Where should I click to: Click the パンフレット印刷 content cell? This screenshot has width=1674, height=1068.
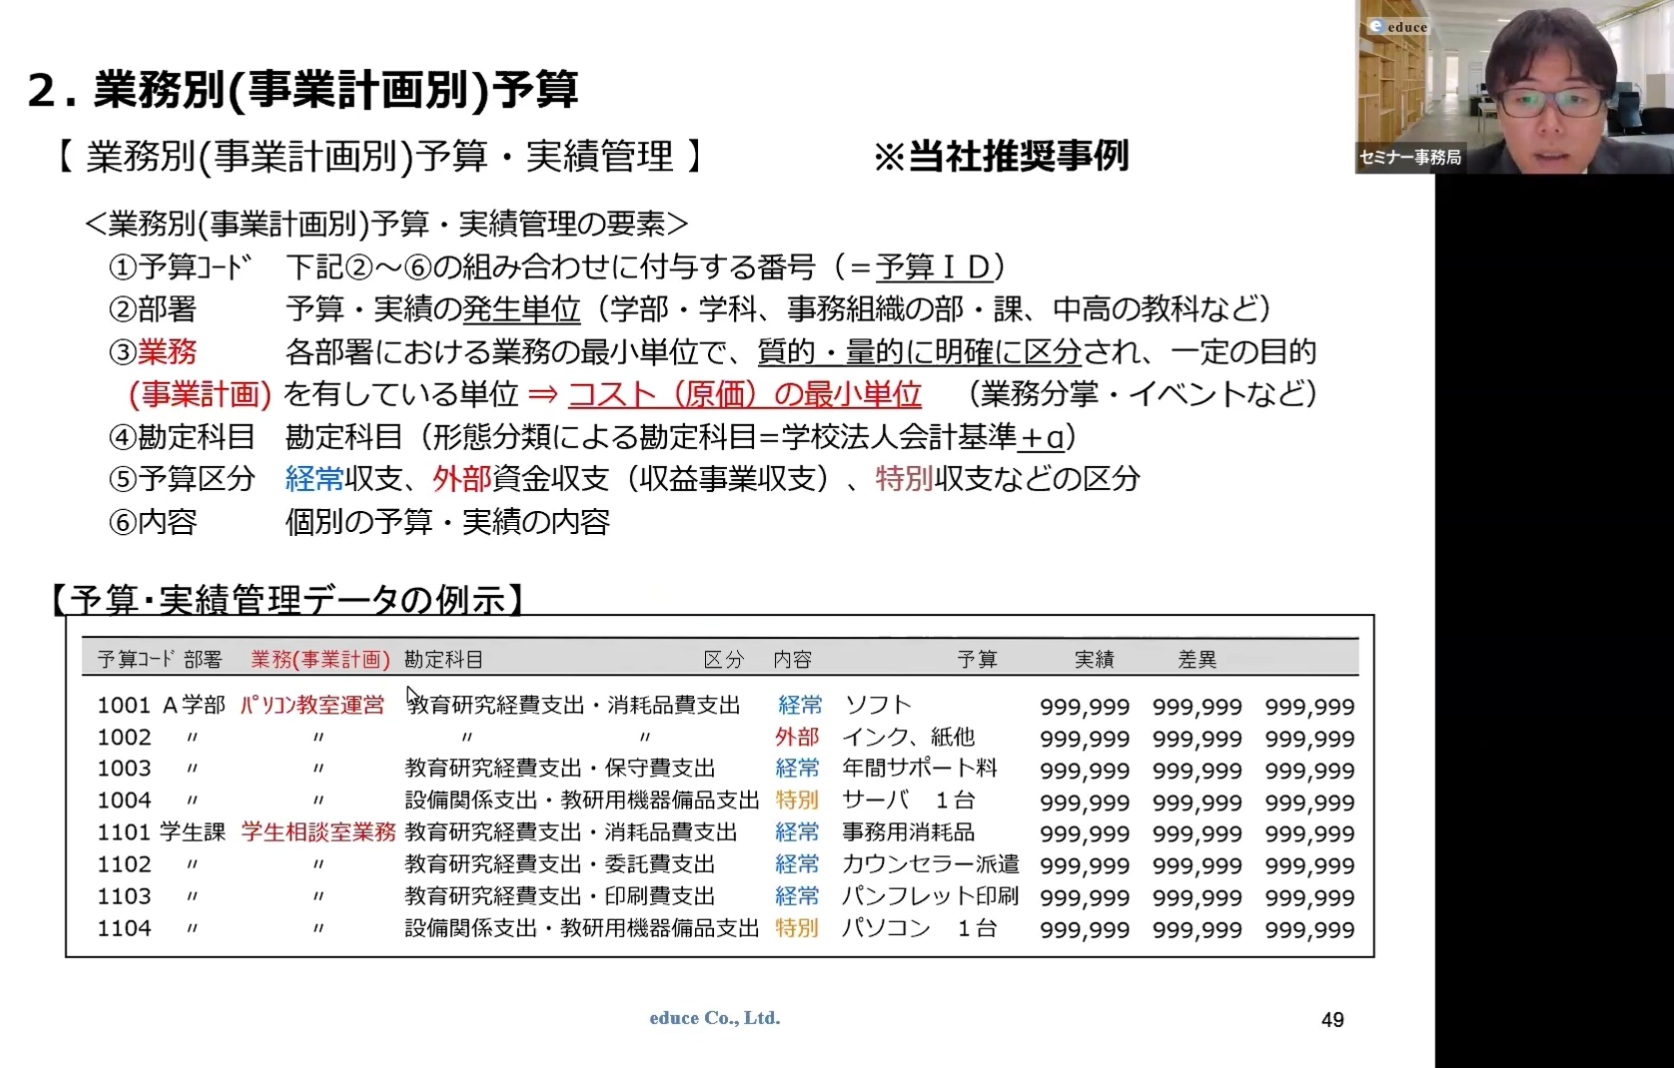pos(930,896)
